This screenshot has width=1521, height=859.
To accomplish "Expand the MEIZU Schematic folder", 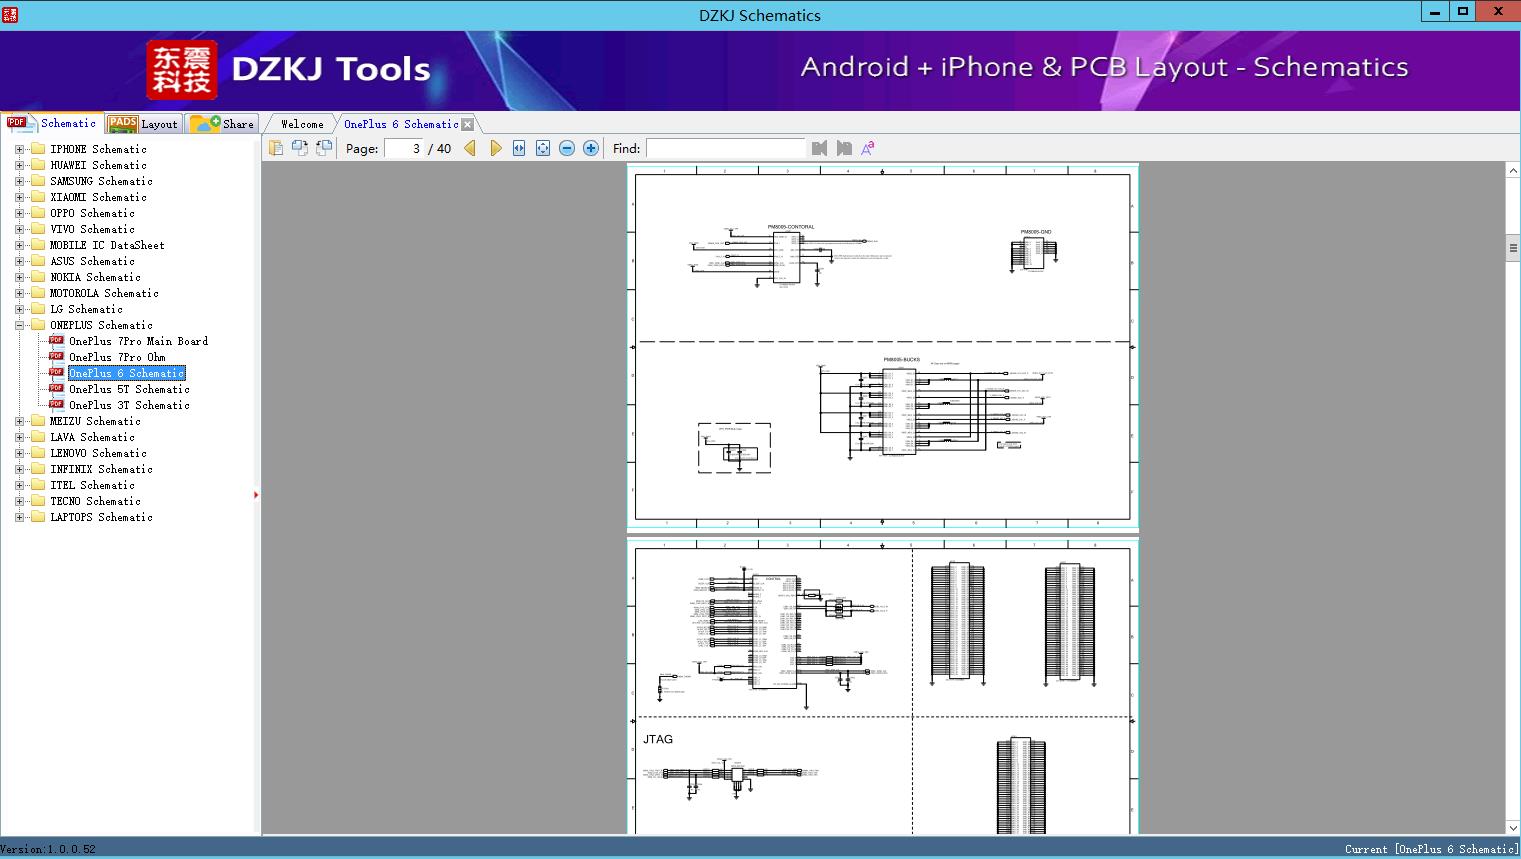I will pyautogui.click(x=19, y=421).
